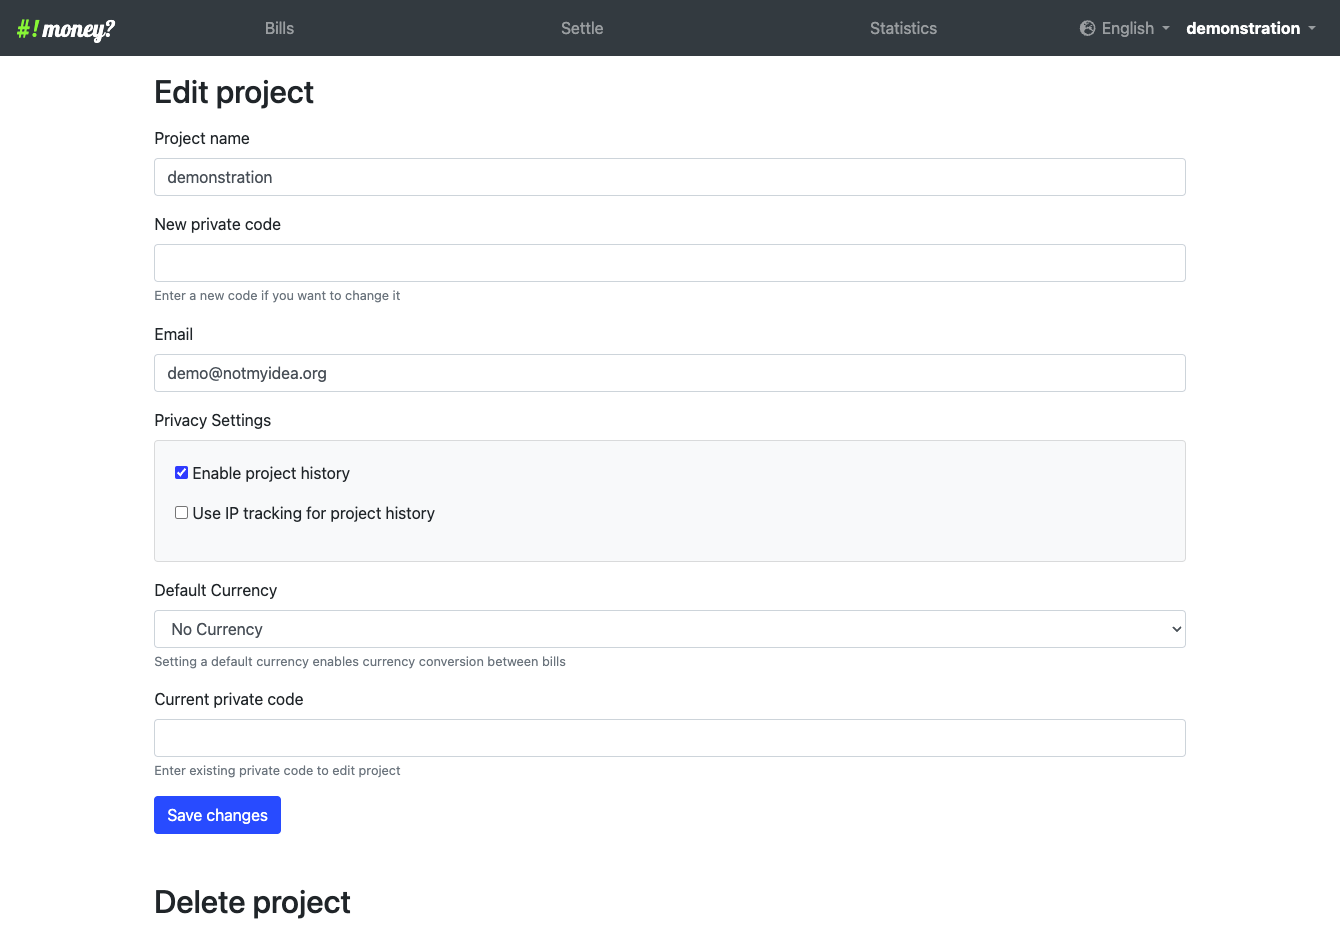The width and height of the screenshot is (1340, 929).
Task: View the Statistics page
Action: (x=903, y=28)
